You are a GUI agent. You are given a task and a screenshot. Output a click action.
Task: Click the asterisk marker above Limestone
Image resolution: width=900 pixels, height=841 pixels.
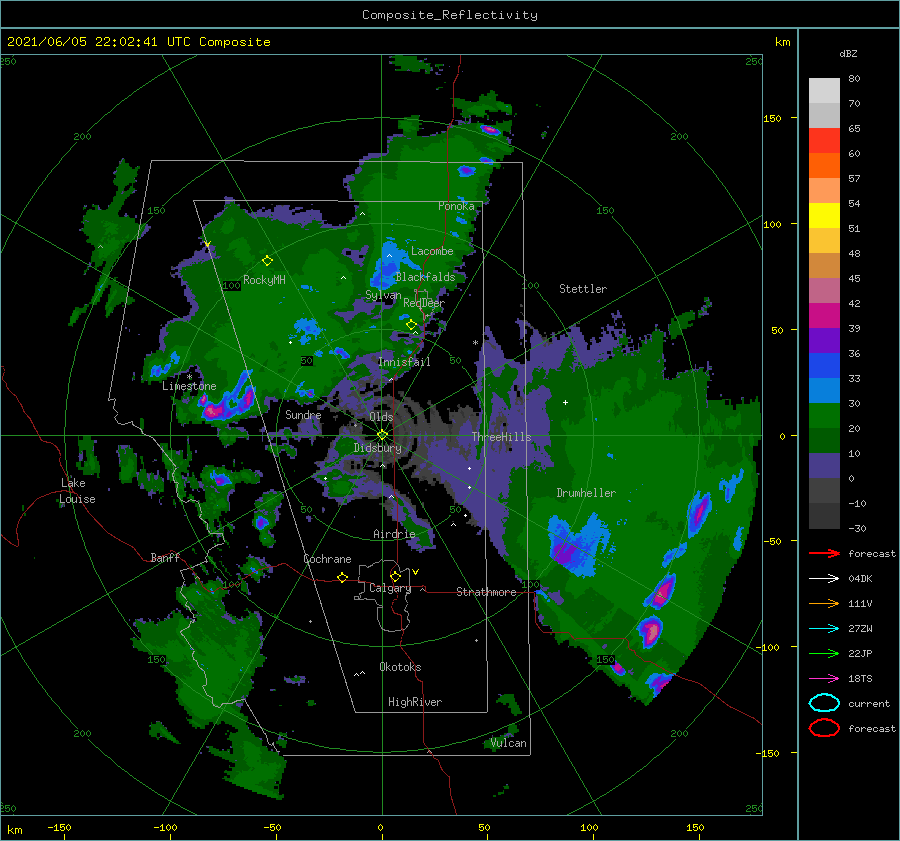189,377
